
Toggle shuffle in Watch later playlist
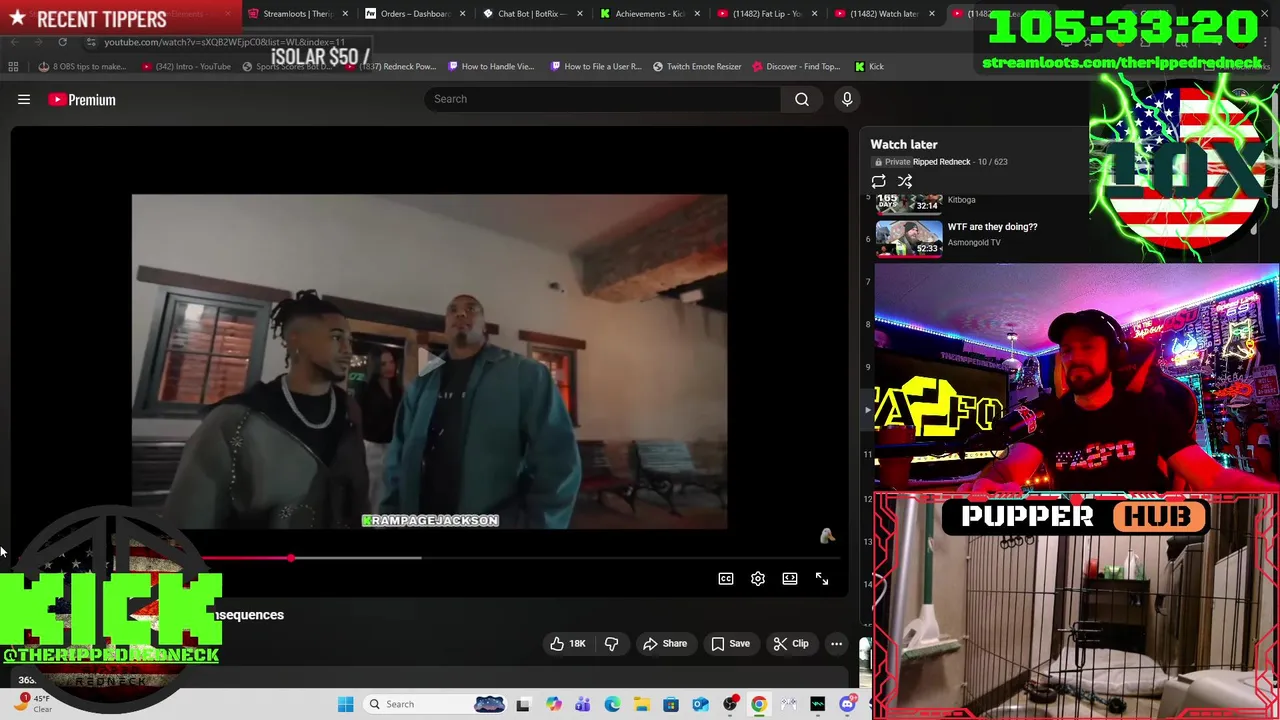[x=905, y=181]
